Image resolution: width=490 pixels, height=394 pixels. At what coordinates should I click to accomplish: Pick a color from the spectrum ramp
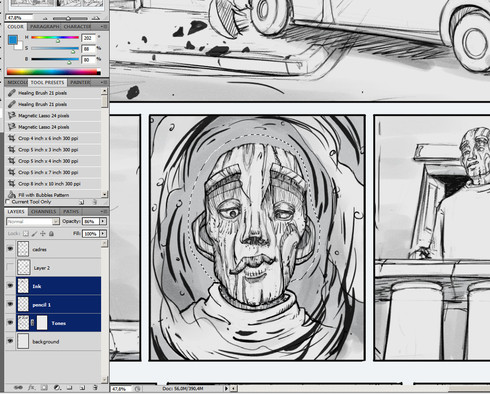[53, 72]
